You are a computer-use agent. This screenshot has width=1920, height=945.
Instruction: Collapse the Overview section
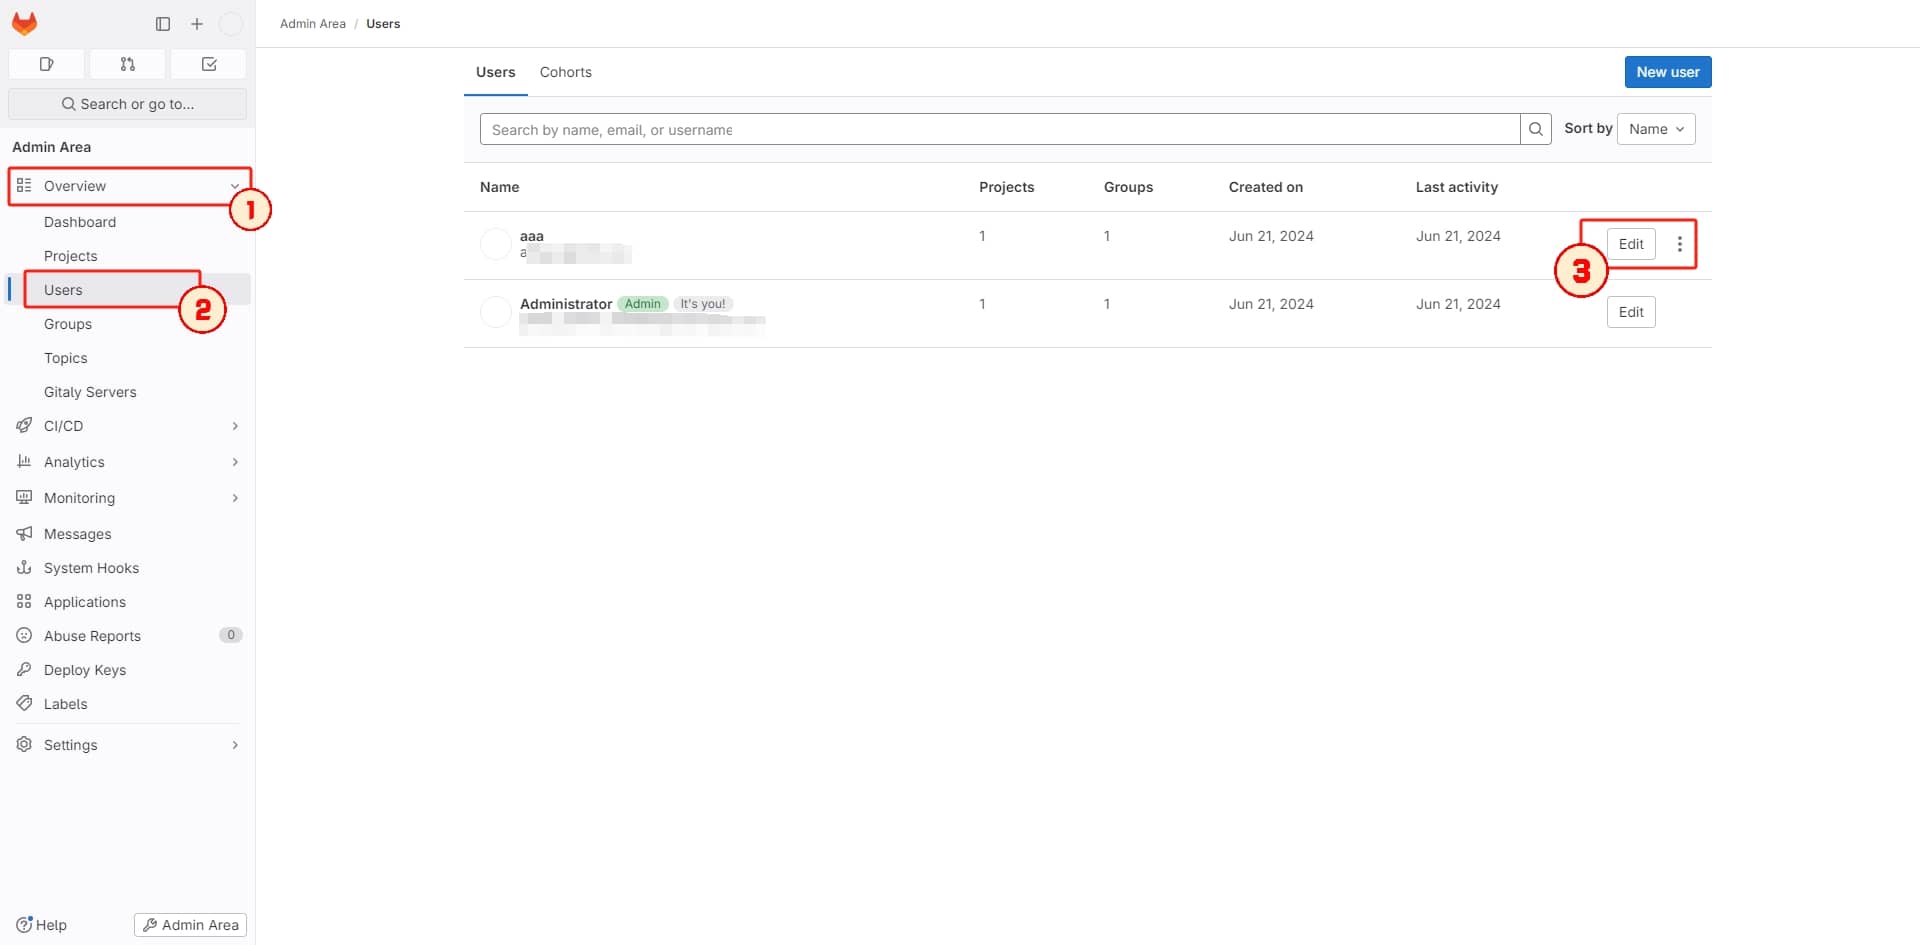tap(234, 186)
